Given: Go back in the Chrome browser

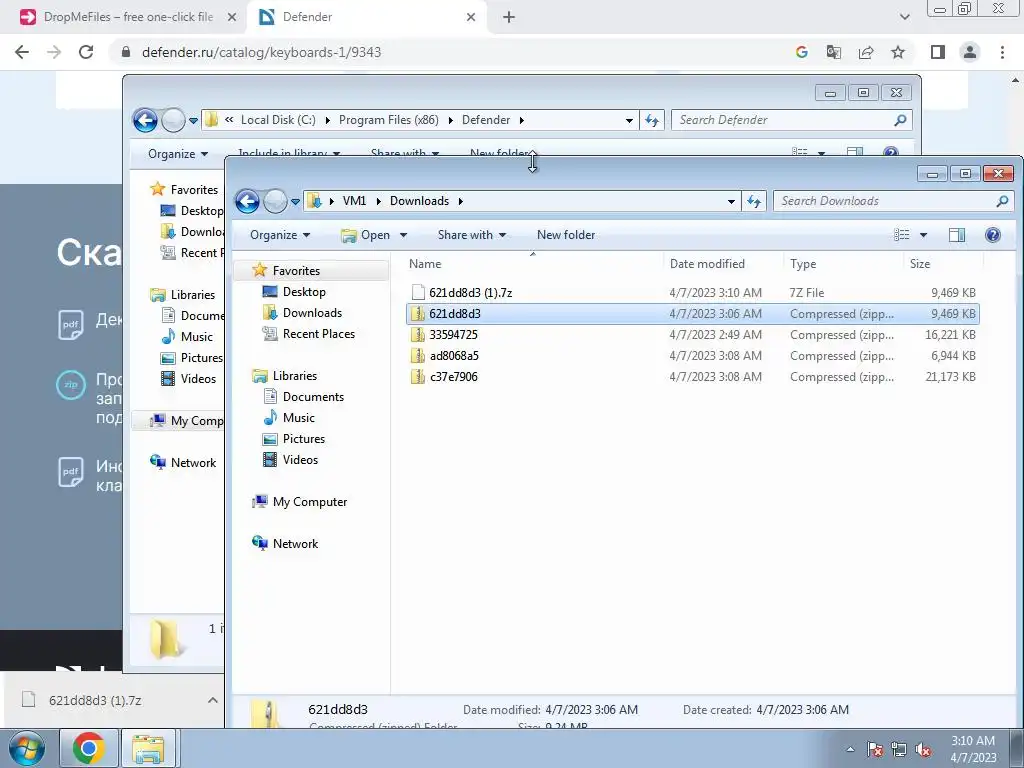Looking at the screenshot, I should tap(22, 52).
